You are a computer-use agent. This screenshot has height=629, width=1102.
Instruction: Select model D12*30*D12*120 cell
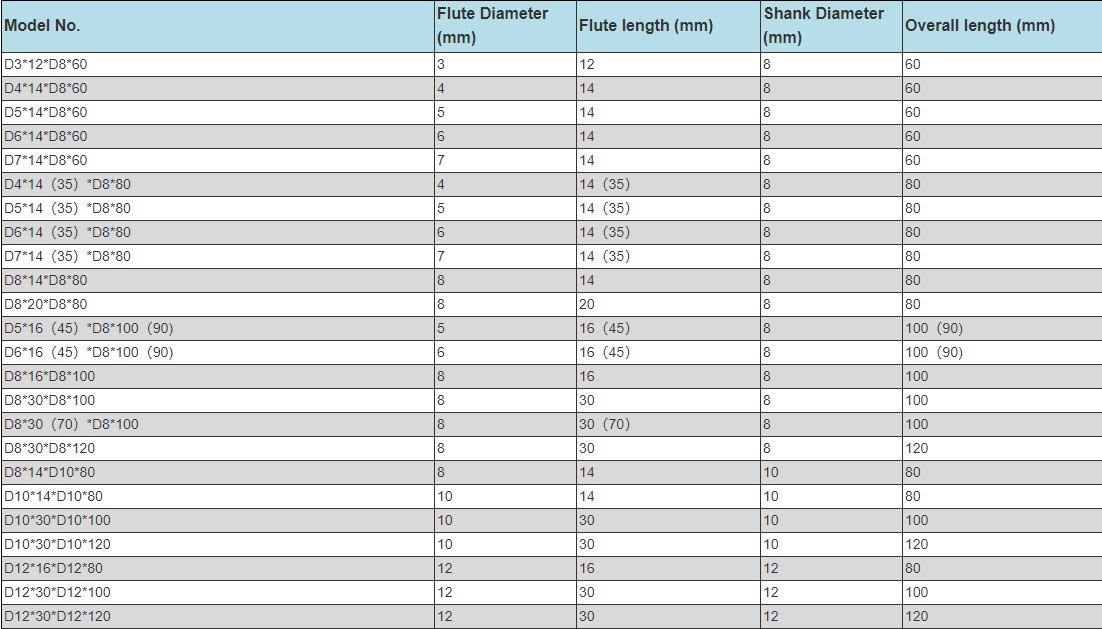(218, 616)
